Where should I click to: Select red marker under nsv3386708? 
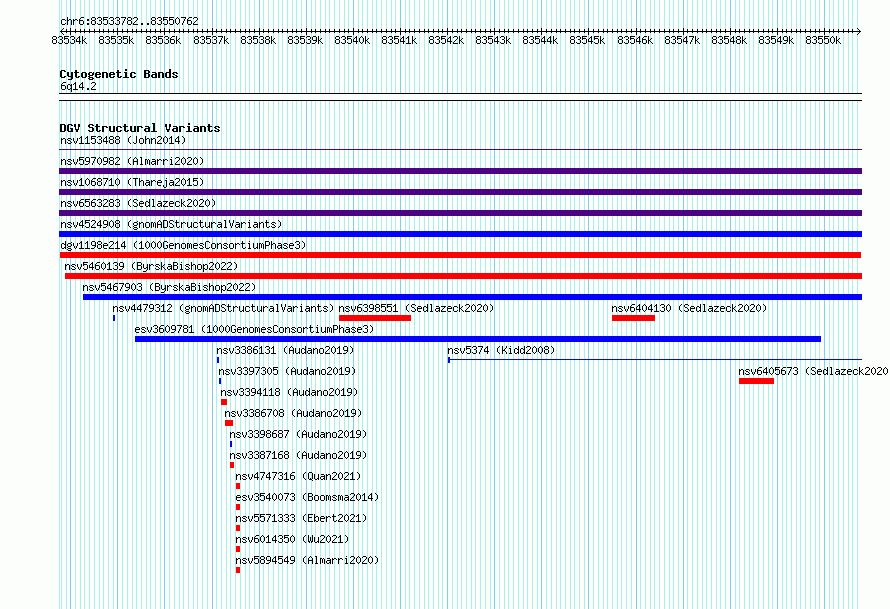click(x=229, y=423)
